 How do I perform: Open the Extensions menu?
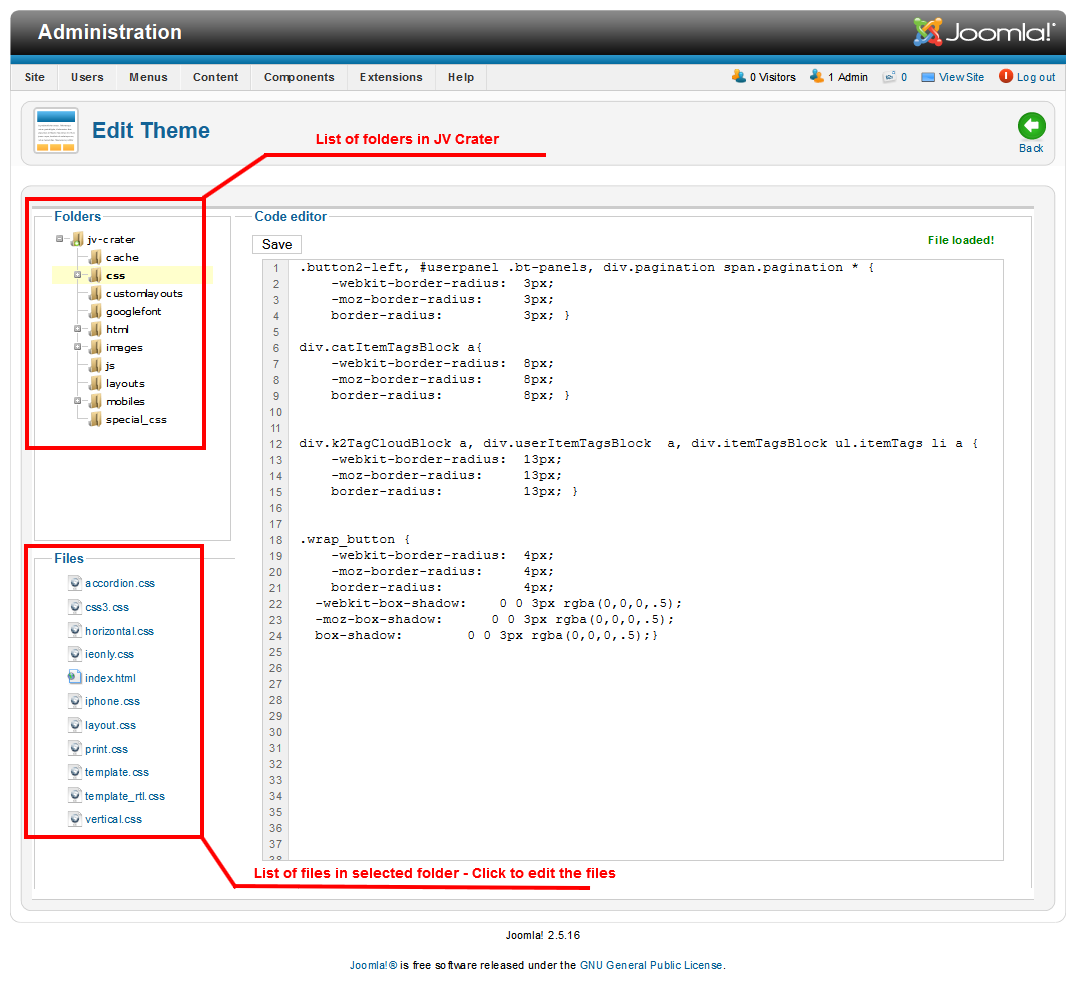point(391,77)
